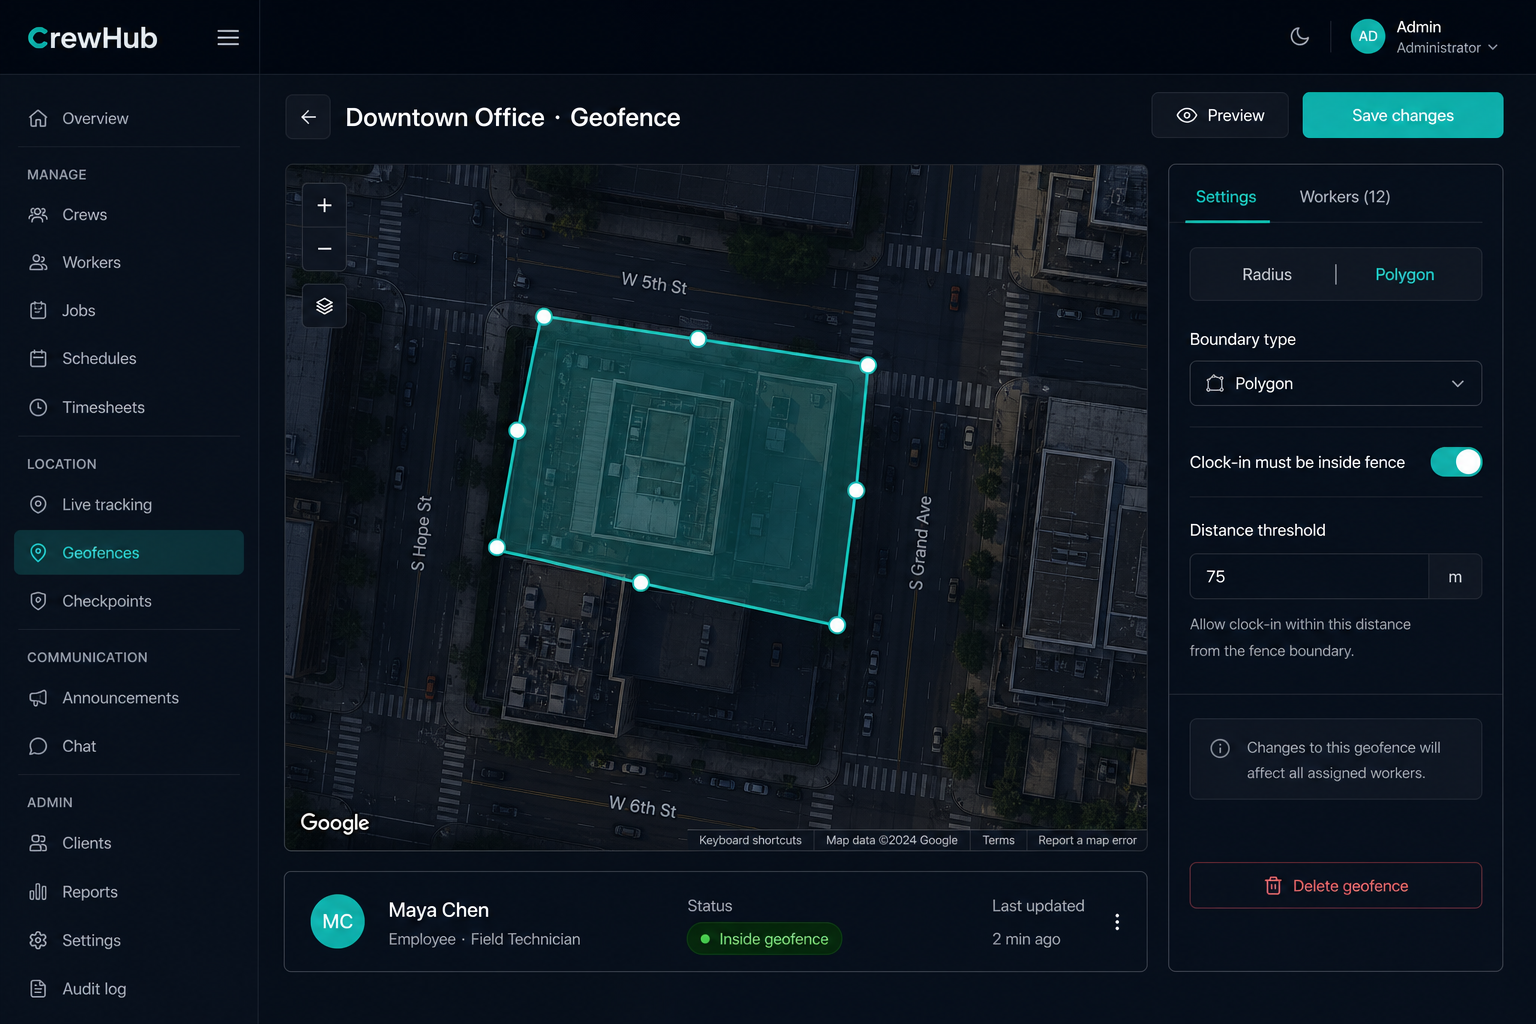
Task: Click the Maya Chen name
Action: coord(438,910)
